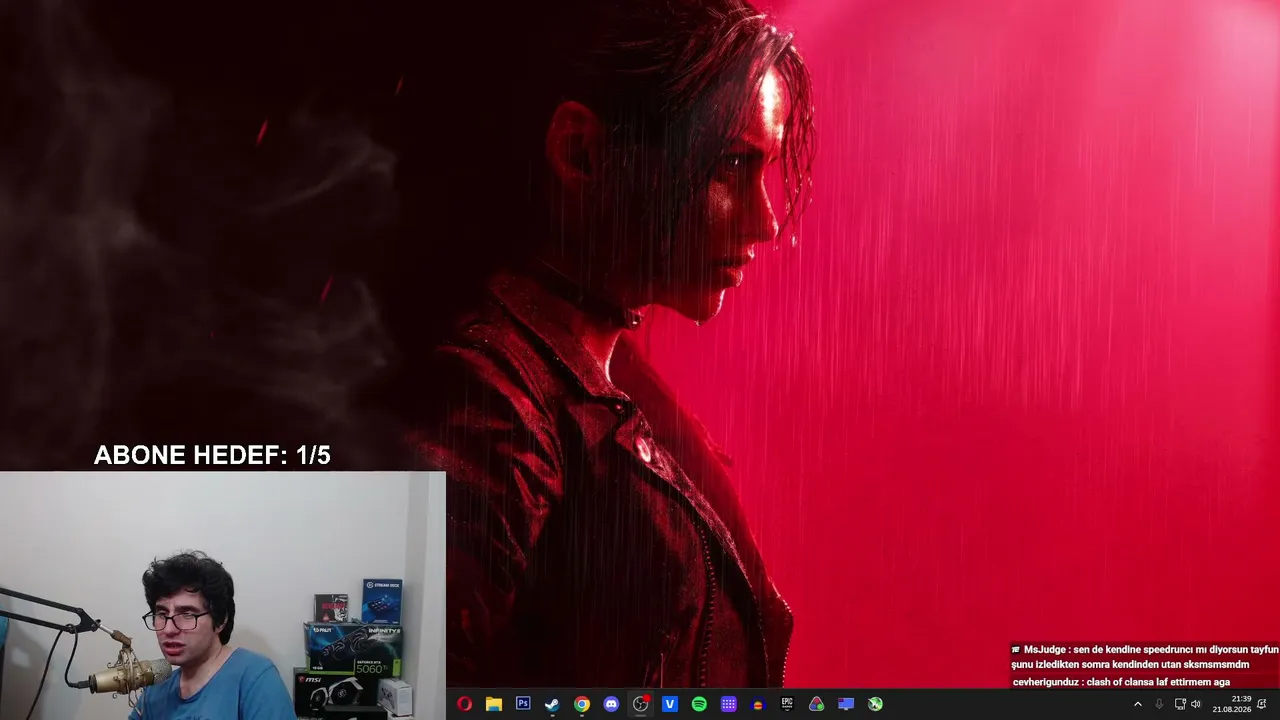
Task: Click the microphone icon in system tray
Action: (1159, 704)
